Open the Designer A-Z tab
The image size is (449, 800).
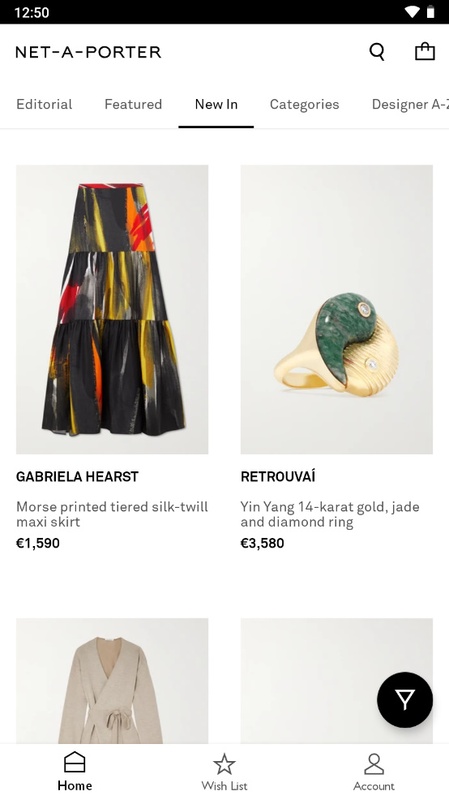[x=410, y=104]
